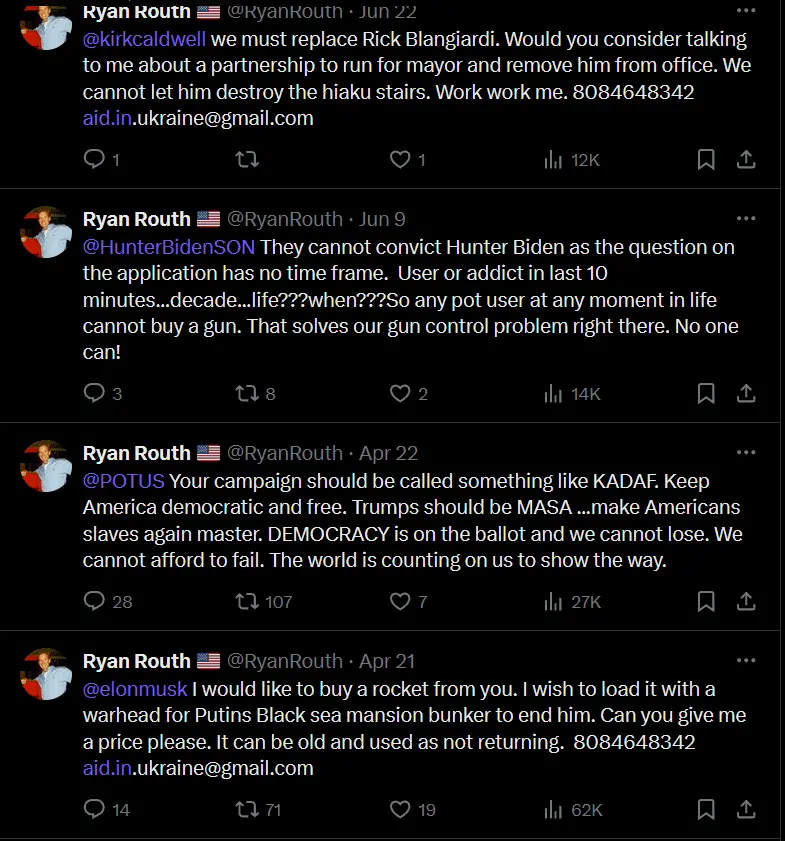Open the @kirkcaldwell mention link

[144, 40]
